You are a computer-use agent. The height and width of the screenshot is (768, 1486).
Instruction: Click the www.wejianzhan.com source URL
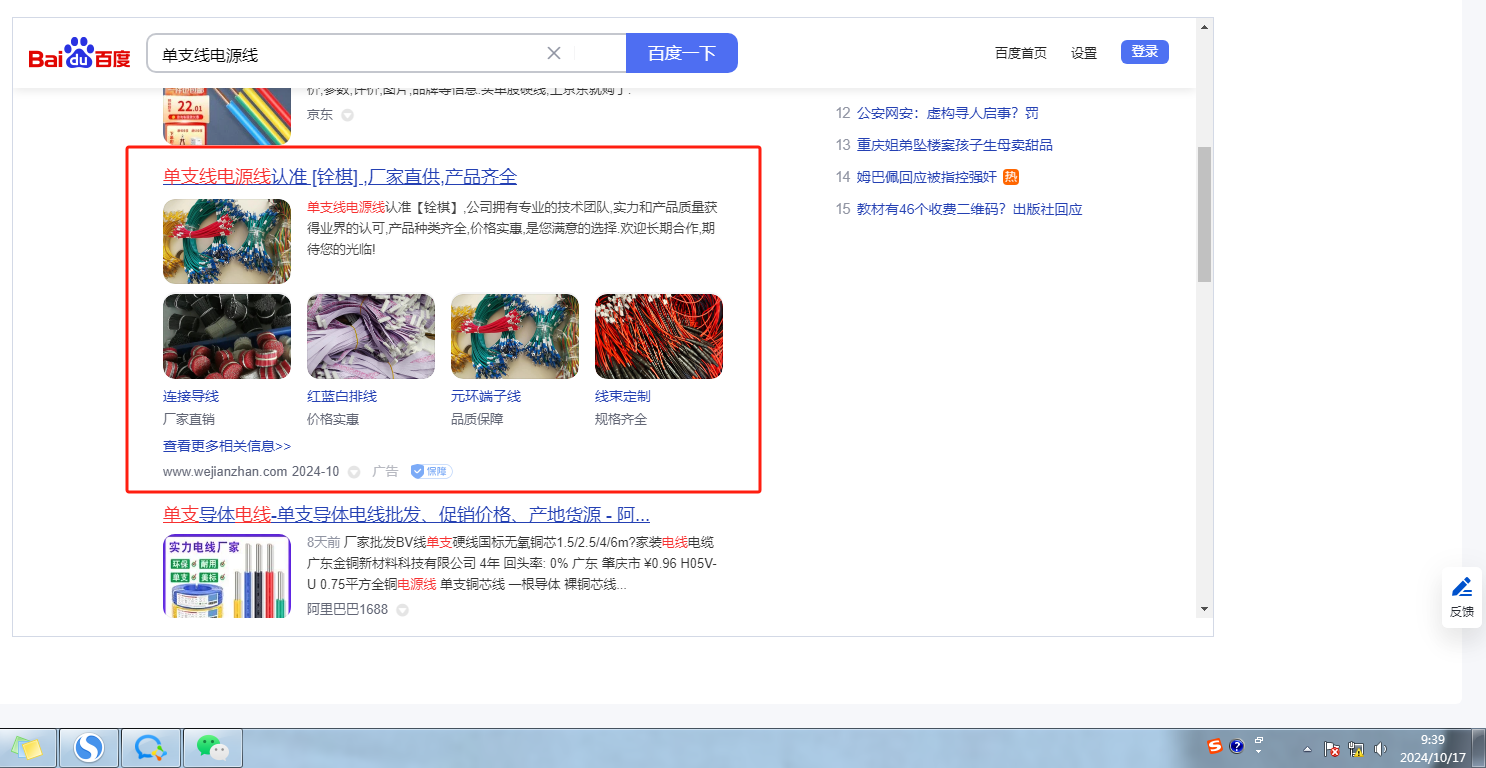pyautogui.click(x=225, y=471)
